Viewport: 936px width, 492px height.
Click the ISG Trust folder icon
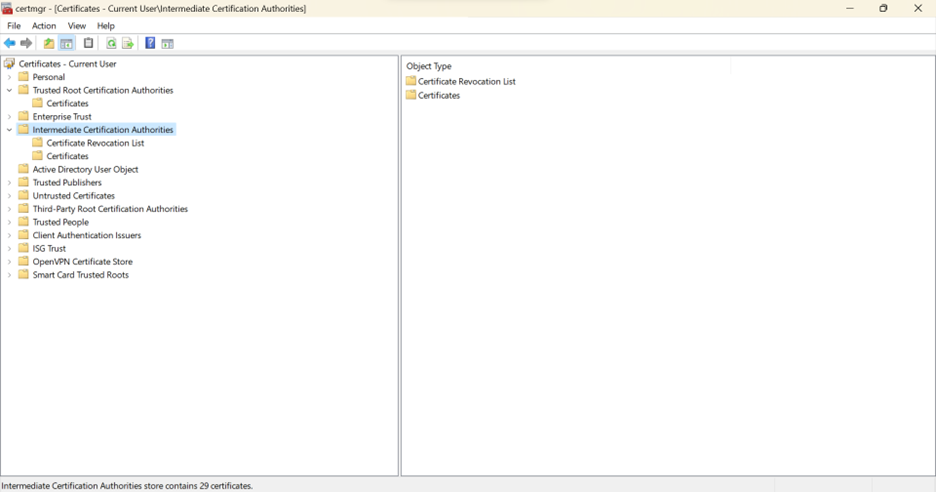point(23,248)
